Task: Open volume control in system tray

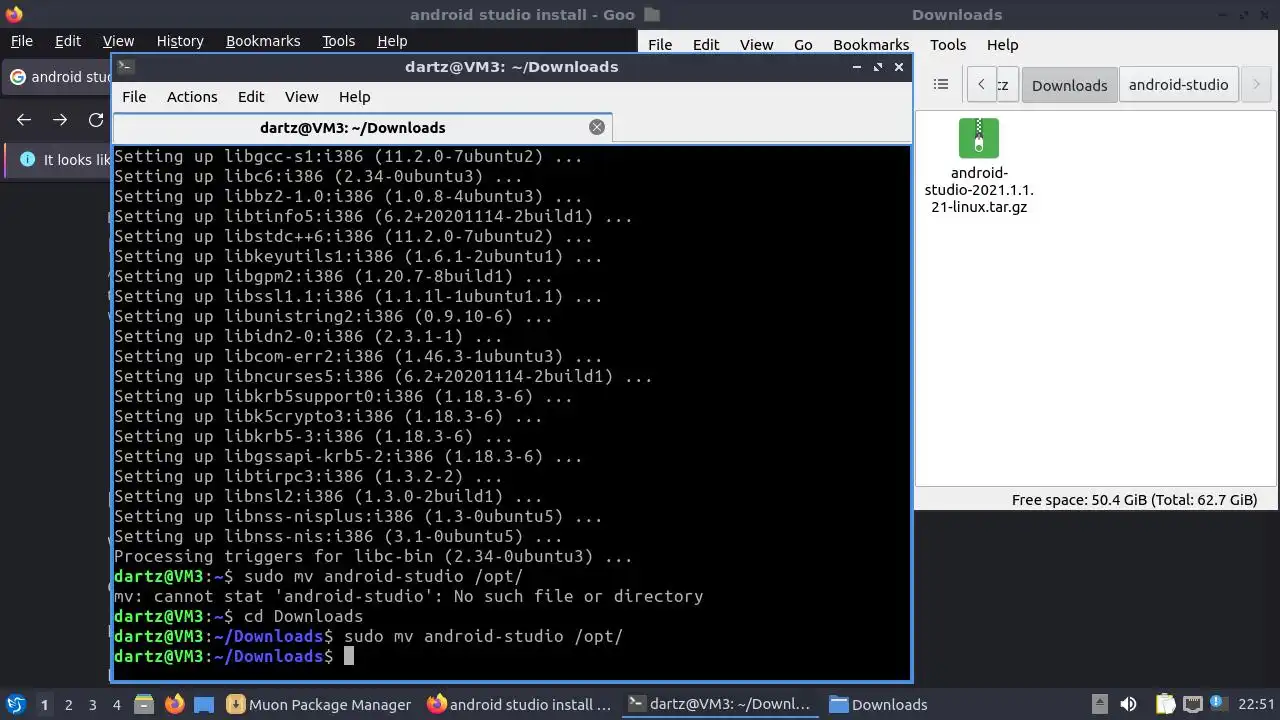Action: tap(1129, 704)
